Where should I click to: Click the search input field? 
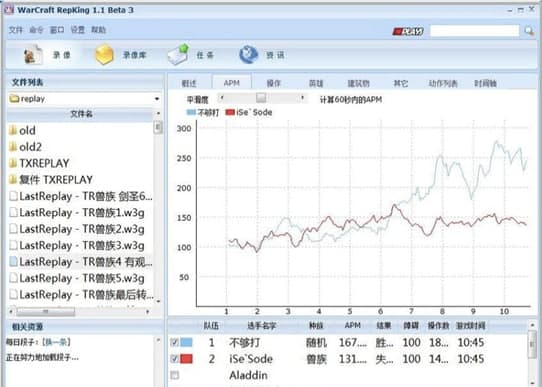pyautogui.click(x=475, y=31)
